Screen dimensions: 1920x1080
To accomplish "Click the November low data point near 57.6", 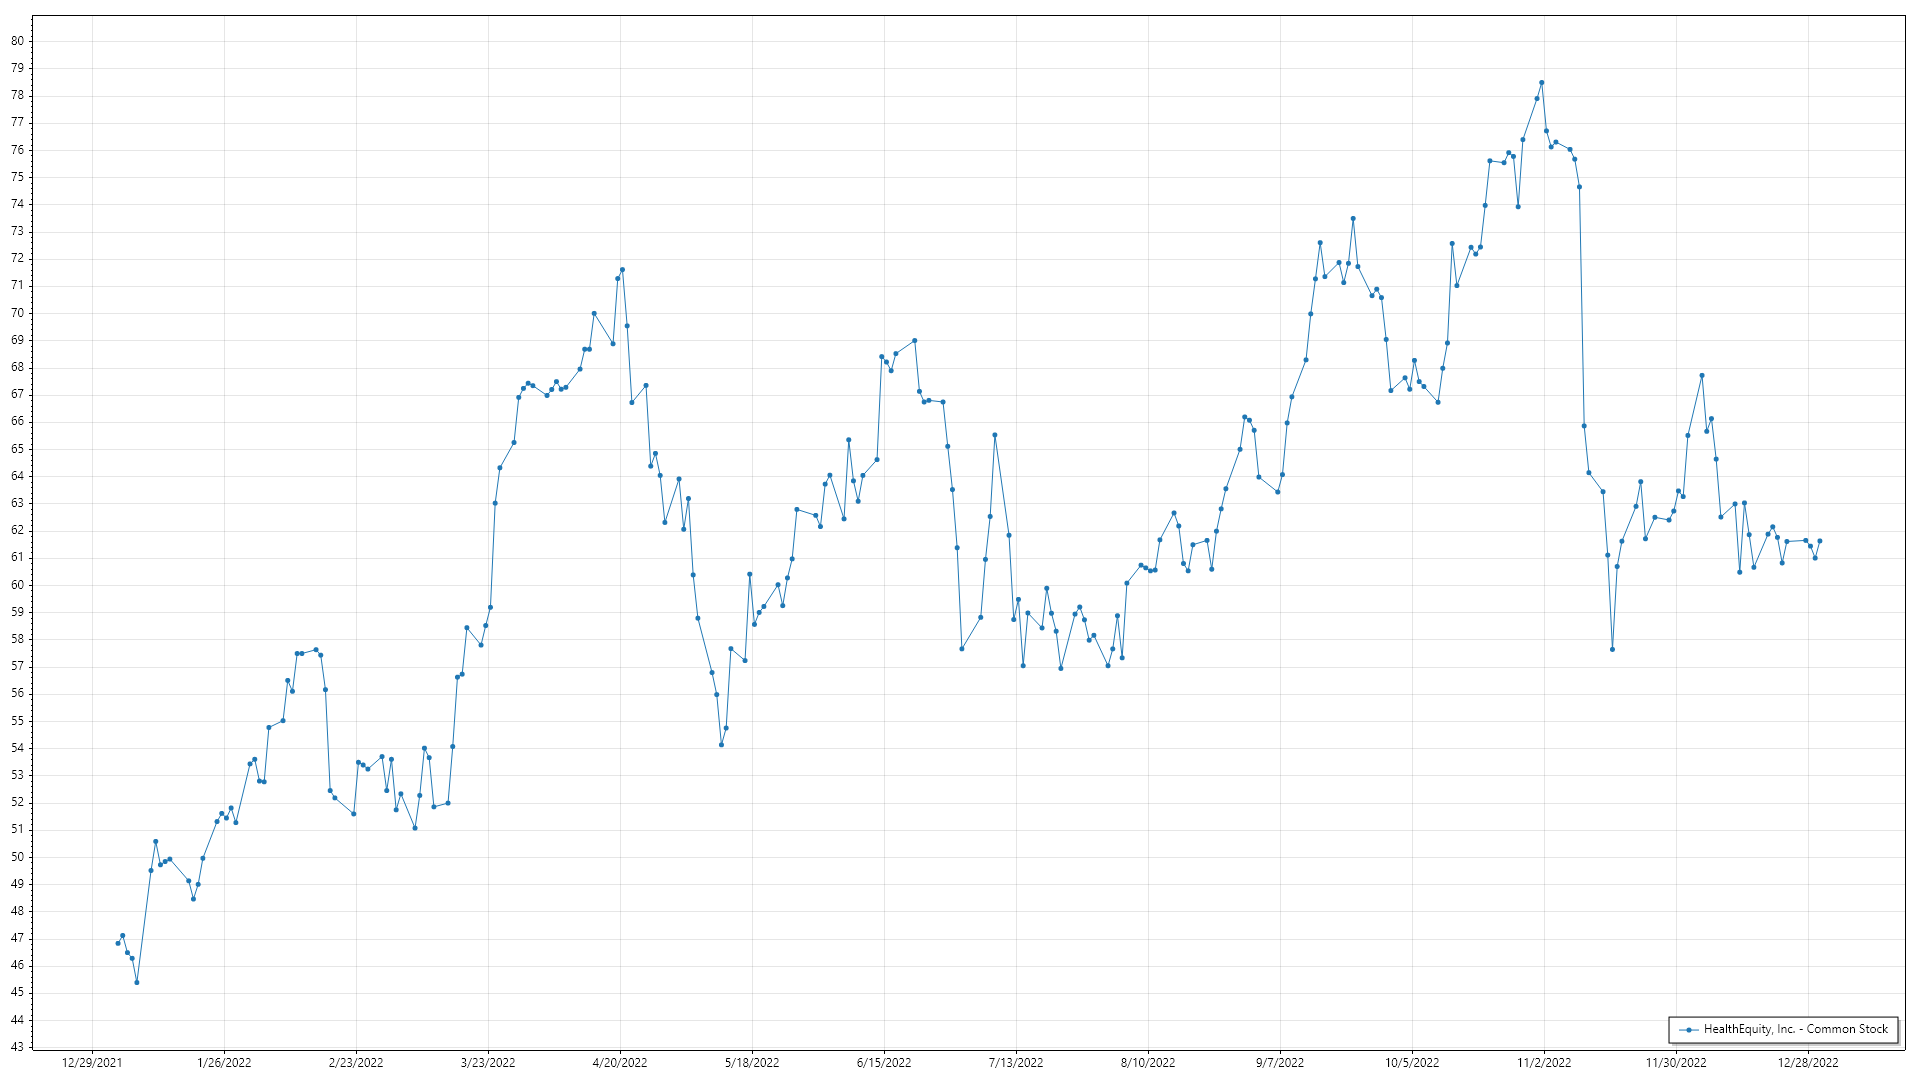I will point(1612,649).
